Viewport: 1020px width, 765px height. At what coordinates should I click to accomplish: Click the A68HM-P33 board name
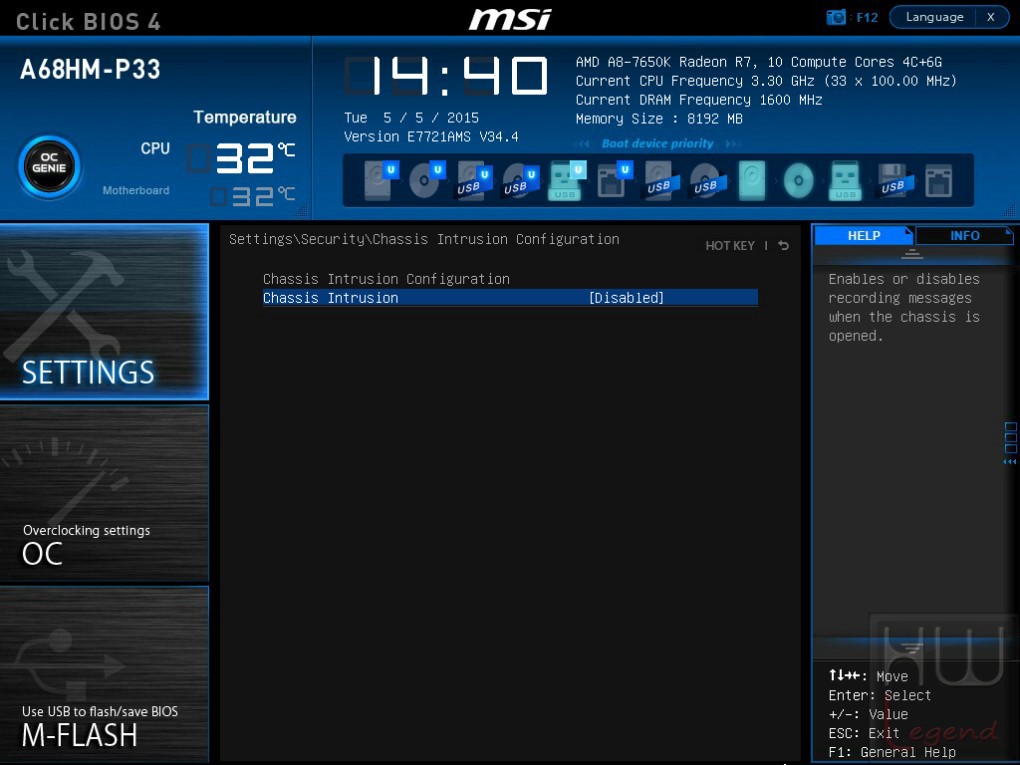click(90, 70)
